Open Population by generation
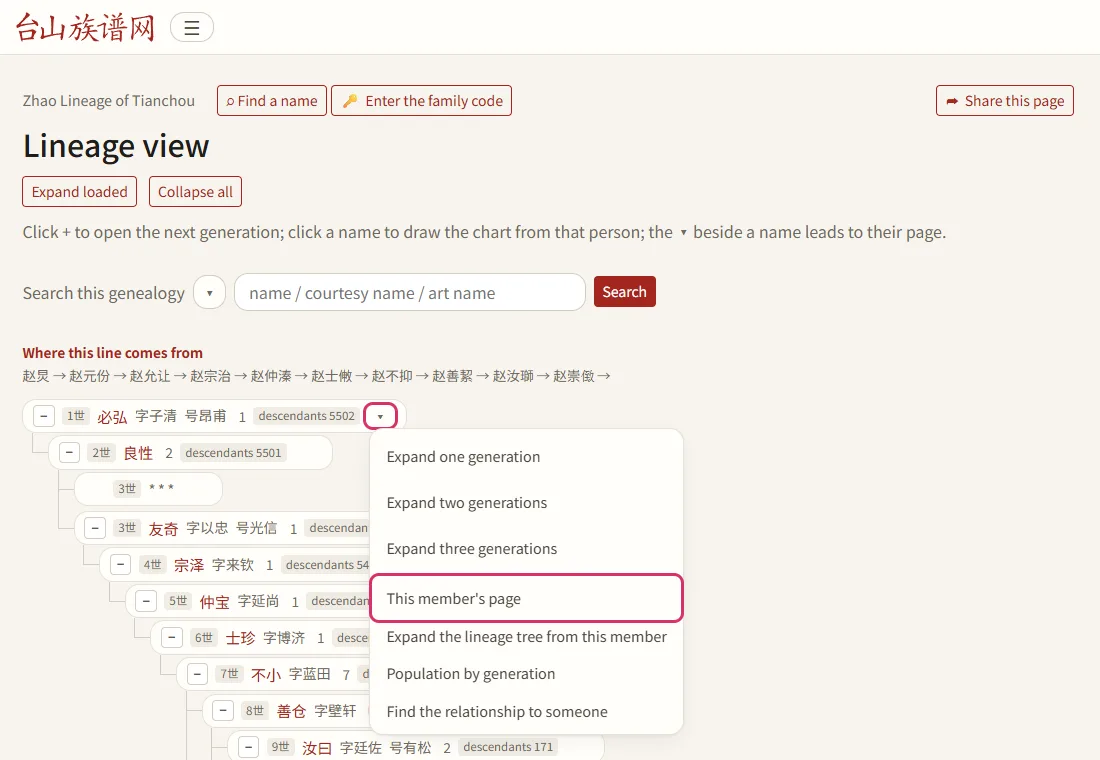 coord(526,674)
